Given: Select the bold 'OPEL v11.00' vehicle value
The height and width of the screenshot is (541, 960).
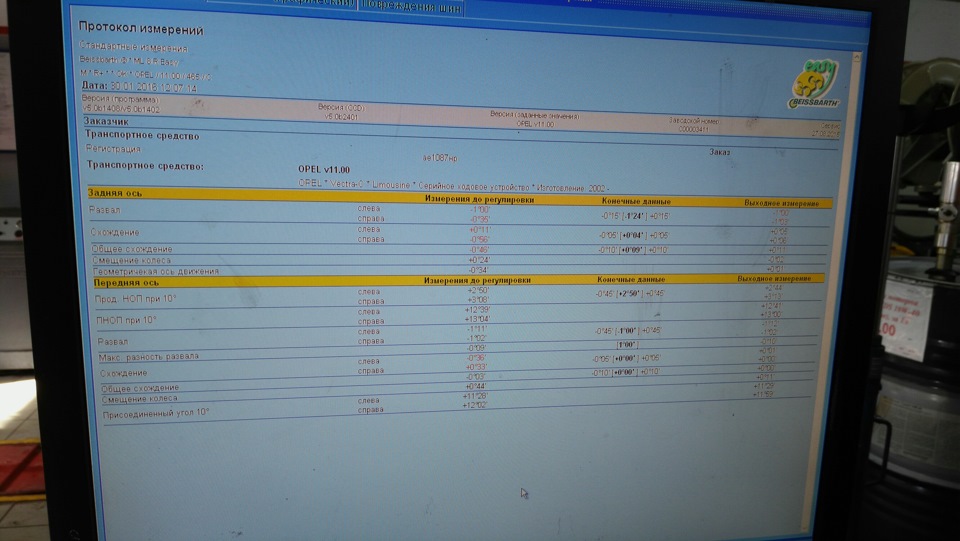Looking at the screenshot, I should coord(324,170).
